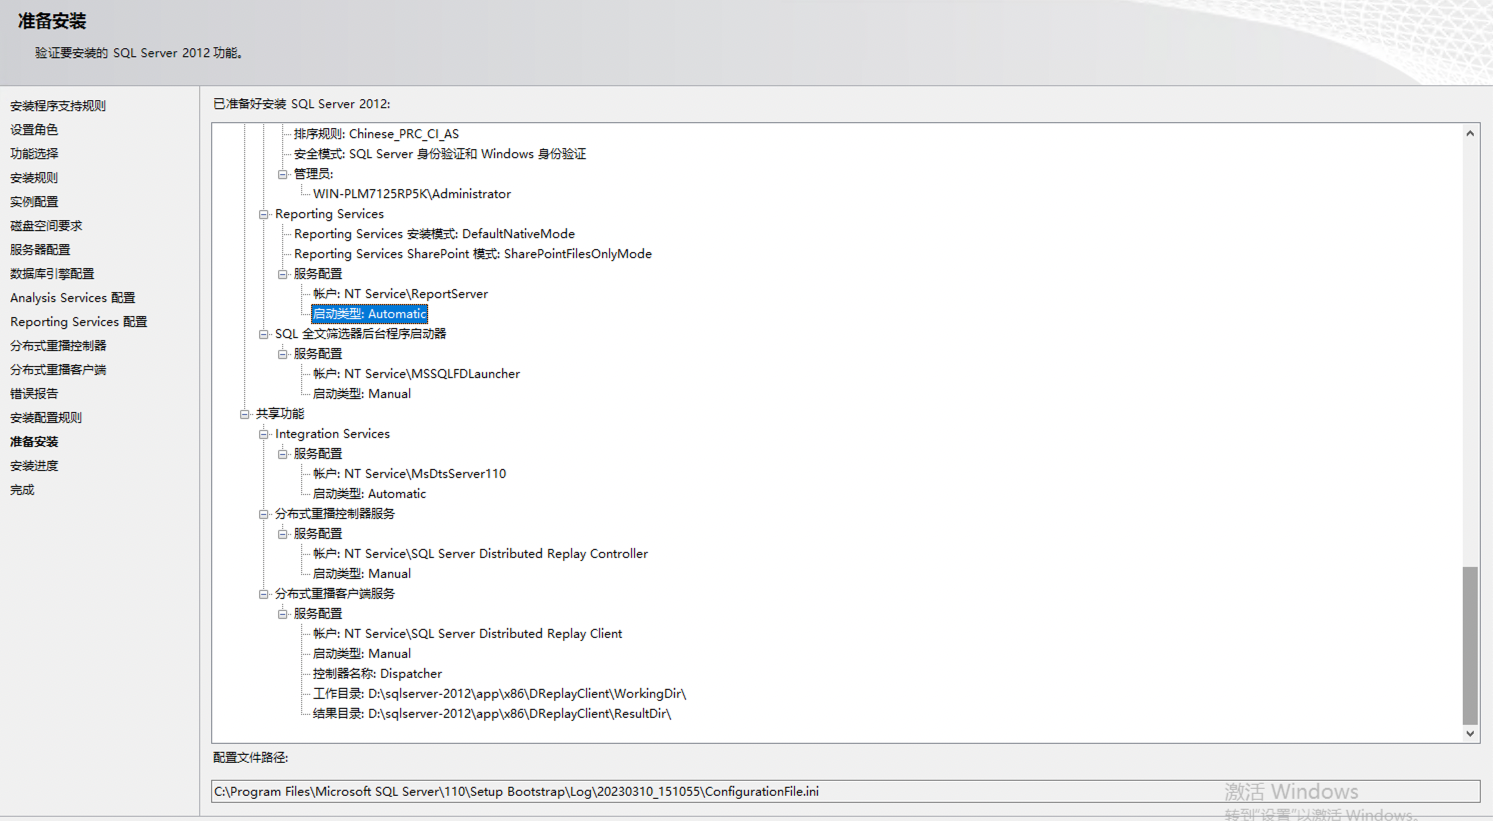
Task: Click the 服务器配置 step in sidebar
Action: click(40, 250)
